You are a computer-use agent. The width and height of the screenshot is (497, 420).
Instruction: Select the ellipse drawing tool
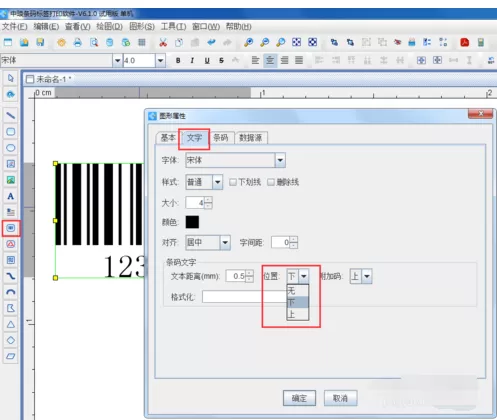point(11,148)
